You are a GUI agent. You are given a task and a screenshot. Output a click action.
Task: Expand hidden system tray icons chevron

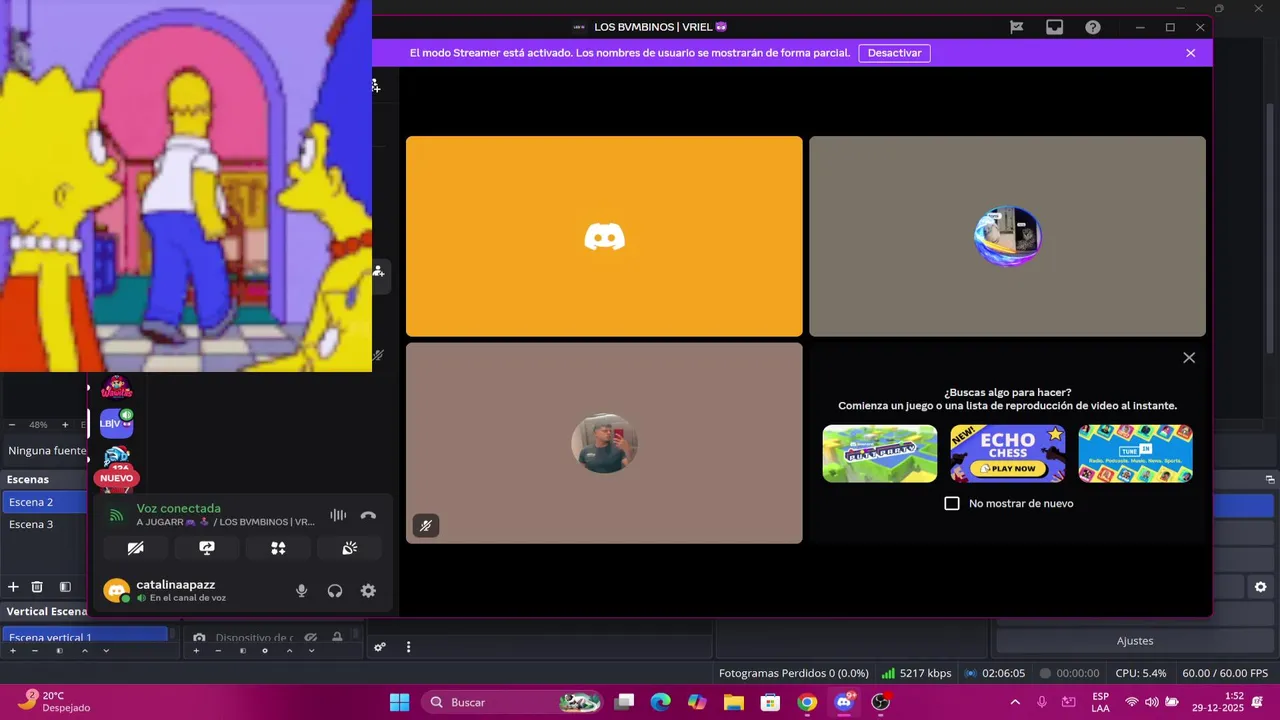pyautogui.click(x=1015, y=702)
